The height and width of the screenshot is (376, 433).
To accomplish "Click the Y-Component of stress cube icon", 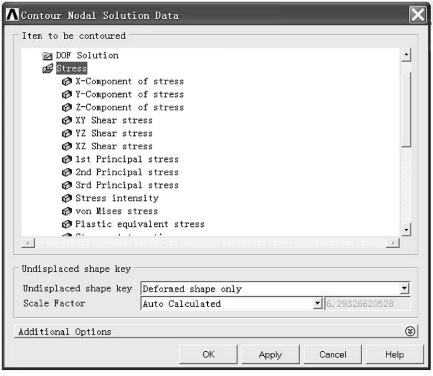I will (67, 95).
